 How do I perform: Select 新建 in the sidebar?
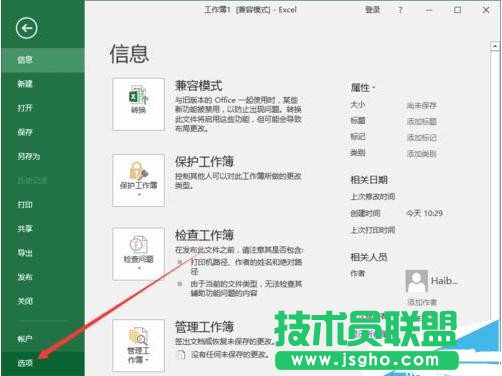point(43,84)
